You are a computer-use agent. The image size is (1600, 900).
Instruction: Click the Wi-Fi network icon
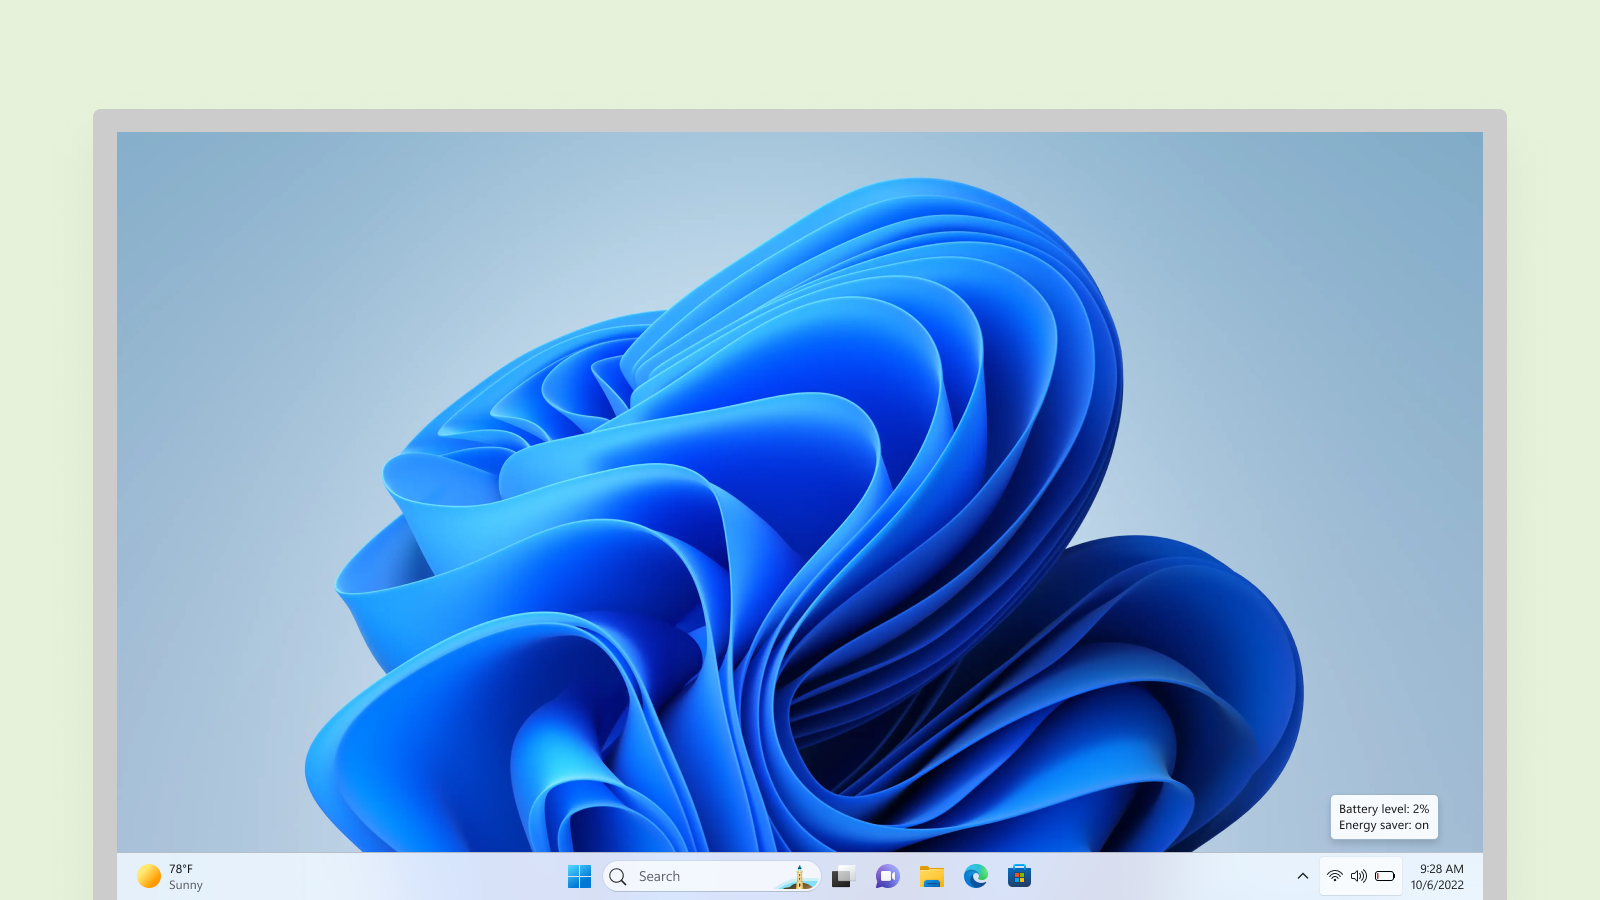[1334, 876]
